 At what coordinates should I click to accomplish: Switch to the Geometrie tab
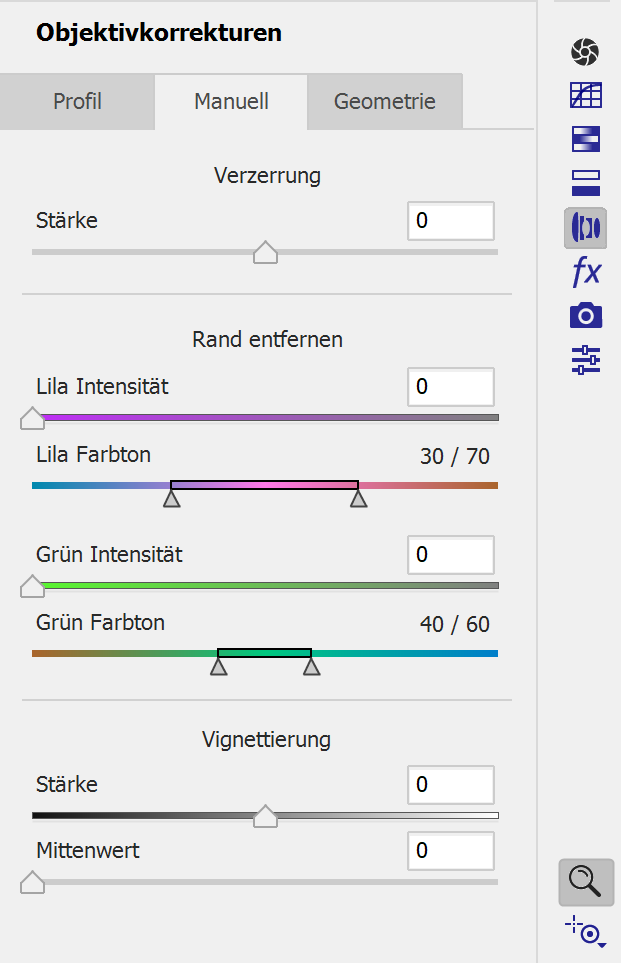(384, 102)
